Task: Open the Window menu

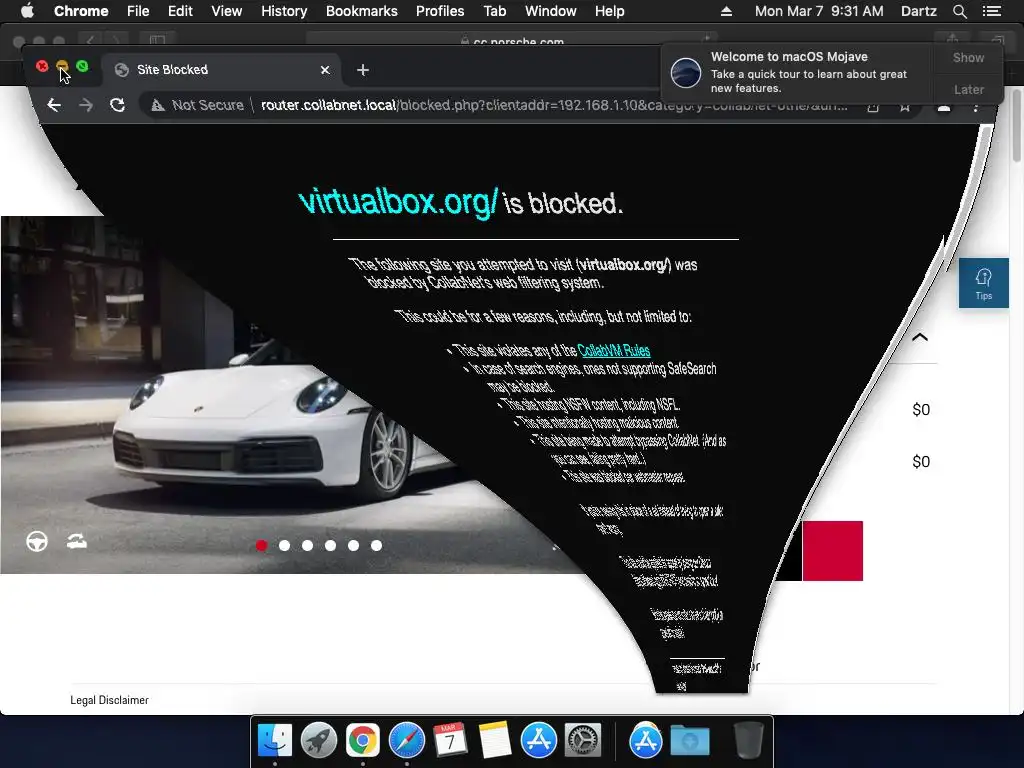Action: [551, 11]
